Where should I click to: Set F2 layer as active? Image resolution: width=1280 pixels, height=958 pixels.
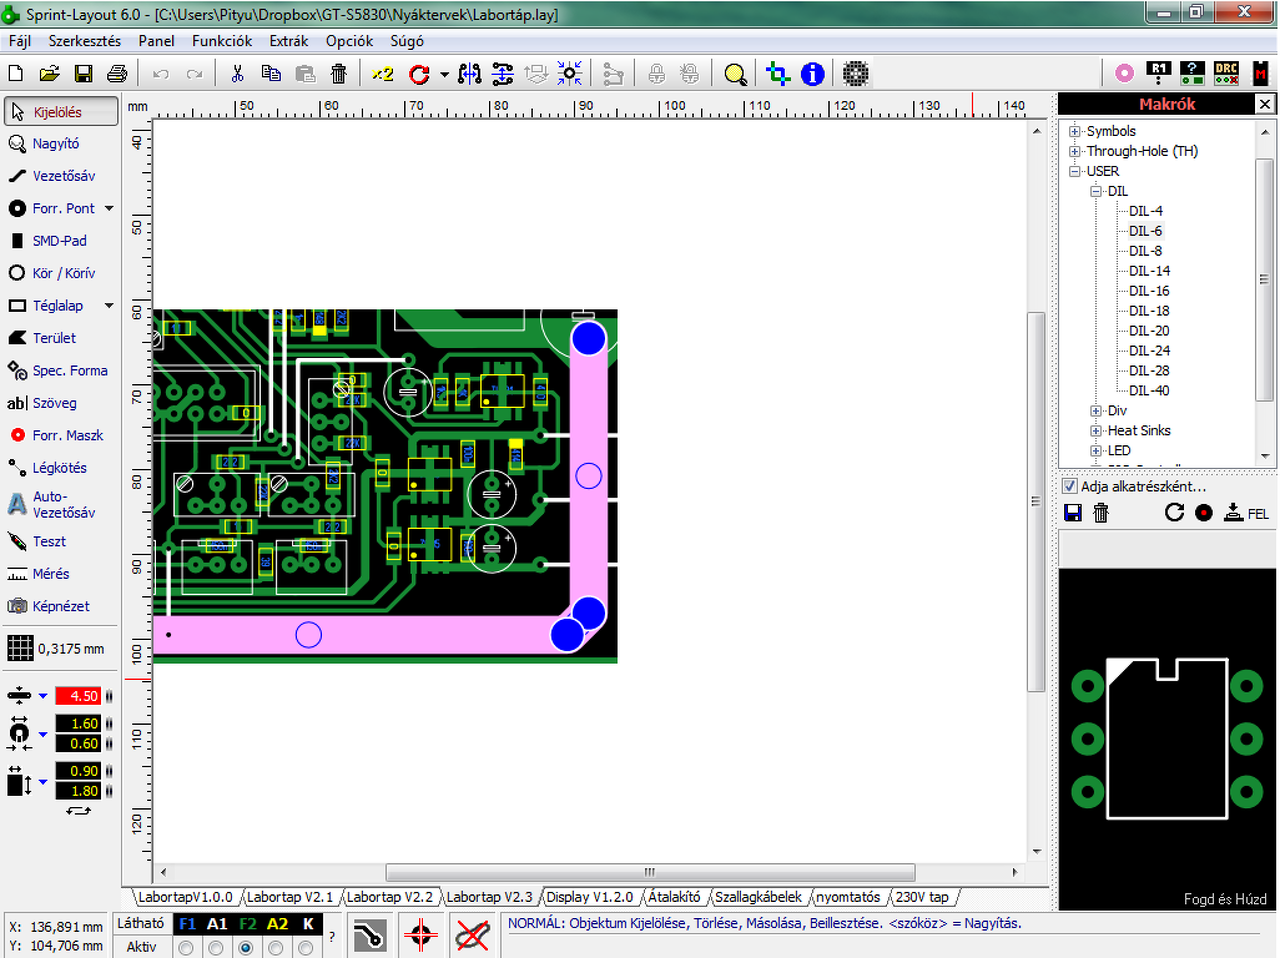[245, 947]
